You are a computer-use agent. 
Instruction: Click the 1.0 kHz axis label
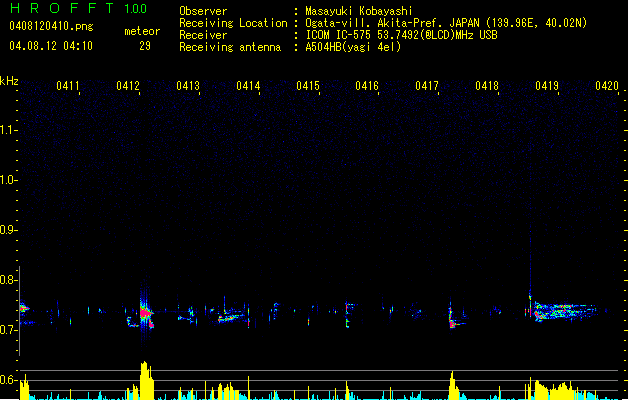pos(8,179)
